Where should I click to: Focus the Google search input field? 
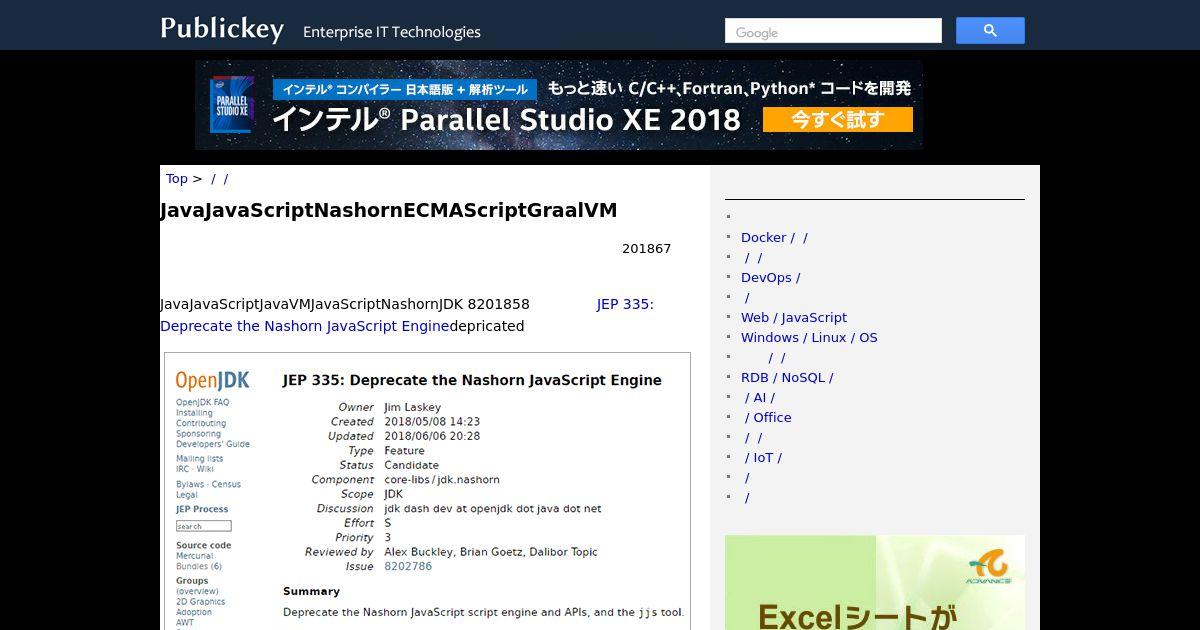[833, 31]
